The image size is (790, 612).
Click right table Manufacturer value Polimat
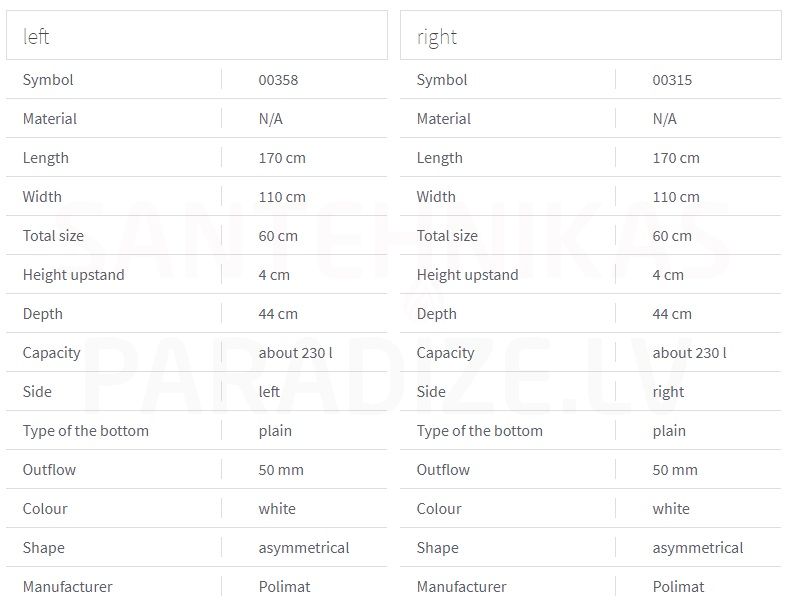[x=679, y=587]
